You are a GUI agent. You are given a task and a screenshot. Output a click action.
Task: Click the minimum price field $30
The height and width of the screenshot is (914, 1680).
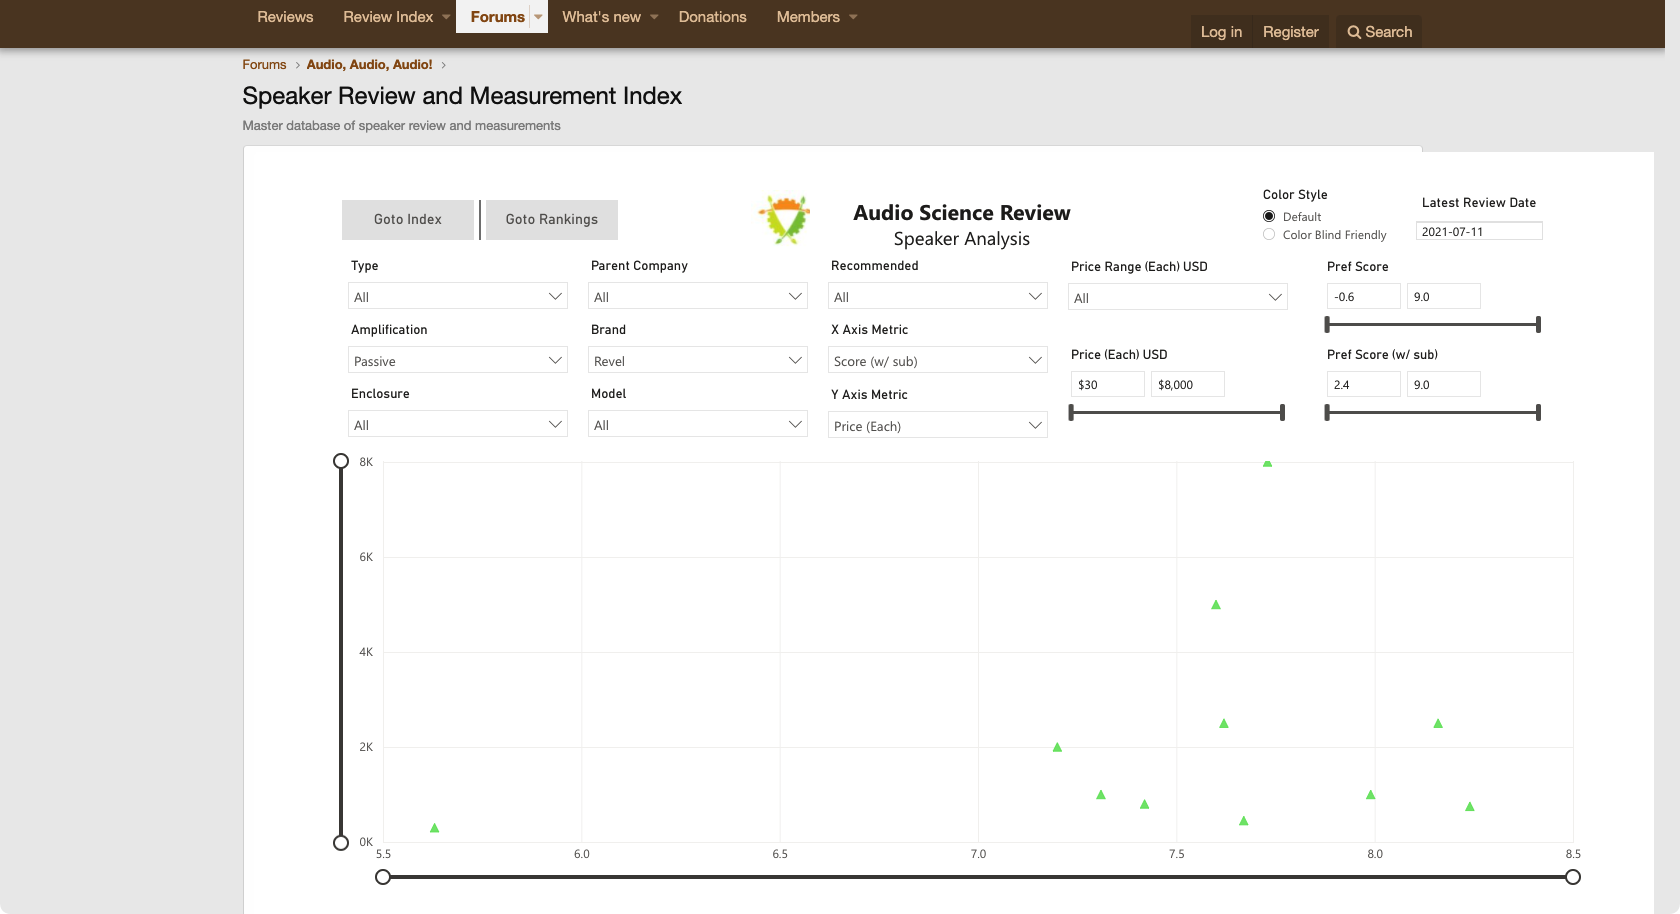click(x=1108, y=384)
